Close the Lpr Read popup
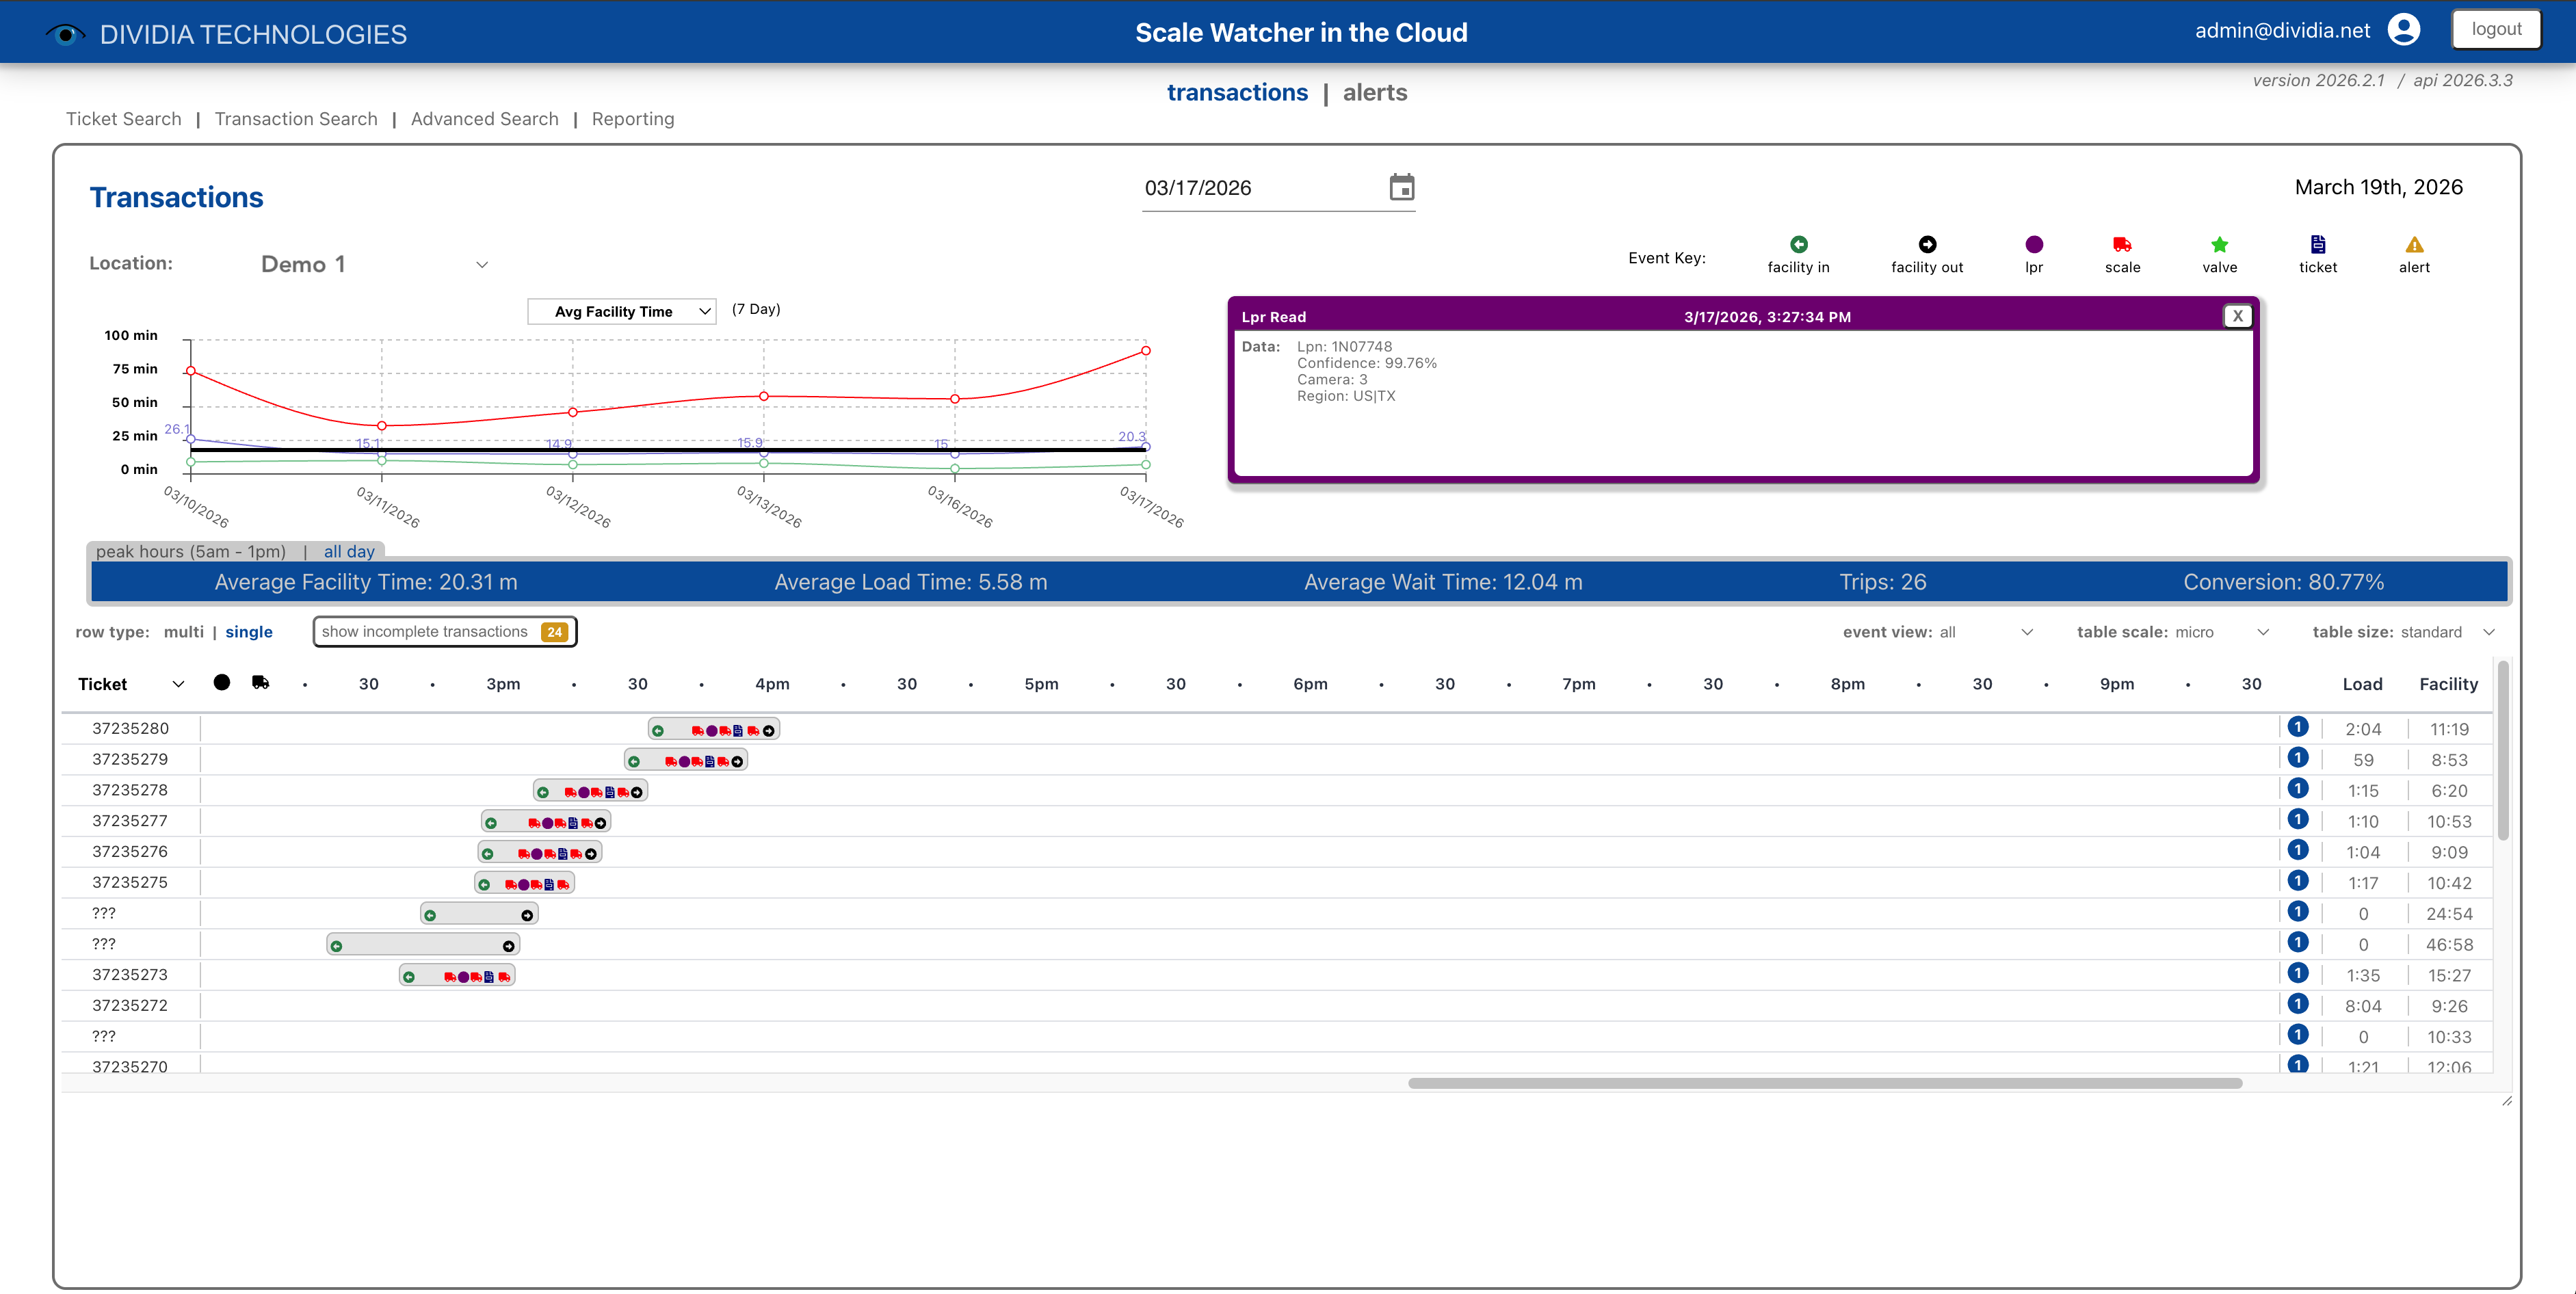2576x1294 pixels. [2238, 315]
